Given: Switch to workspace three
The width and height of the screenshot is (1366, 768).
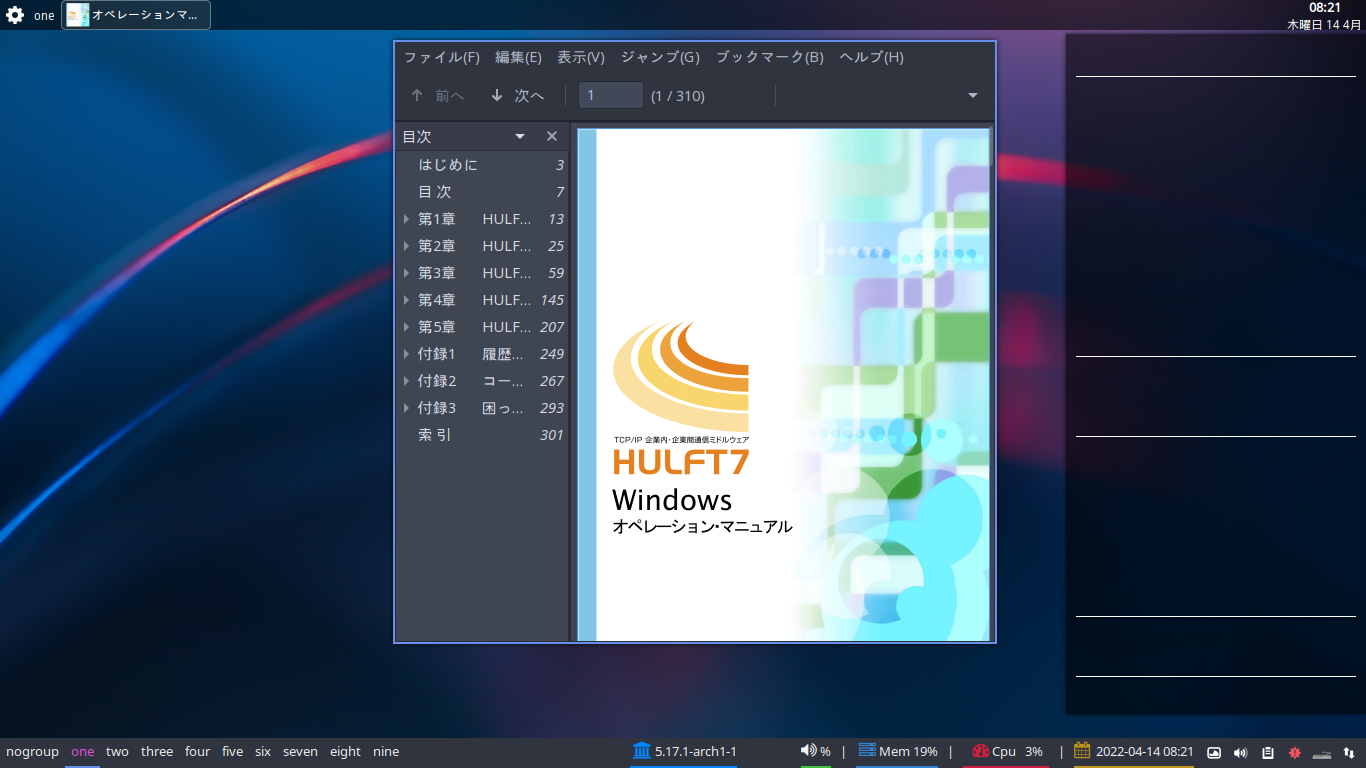Looking at the screenshot, I should [157, 751].
